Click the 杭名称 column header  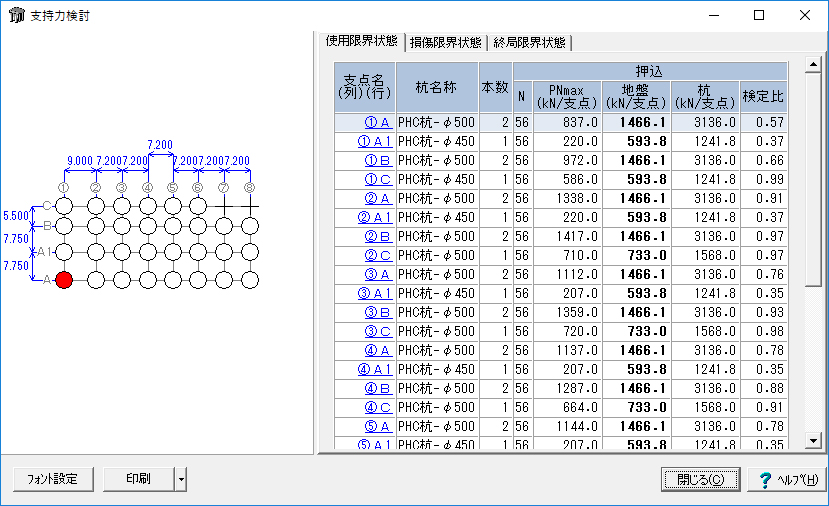(x=437, y=87)
